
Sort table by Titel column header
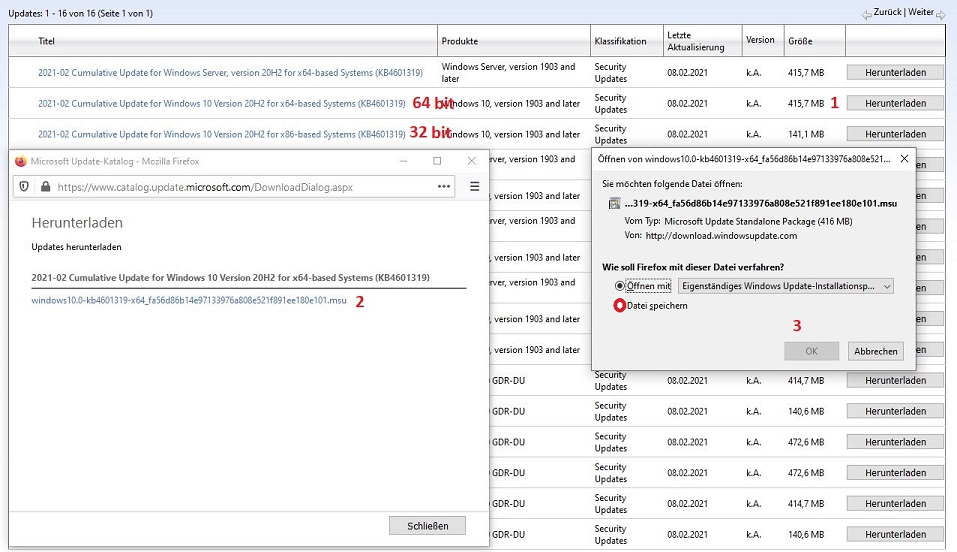coord(46,41)
